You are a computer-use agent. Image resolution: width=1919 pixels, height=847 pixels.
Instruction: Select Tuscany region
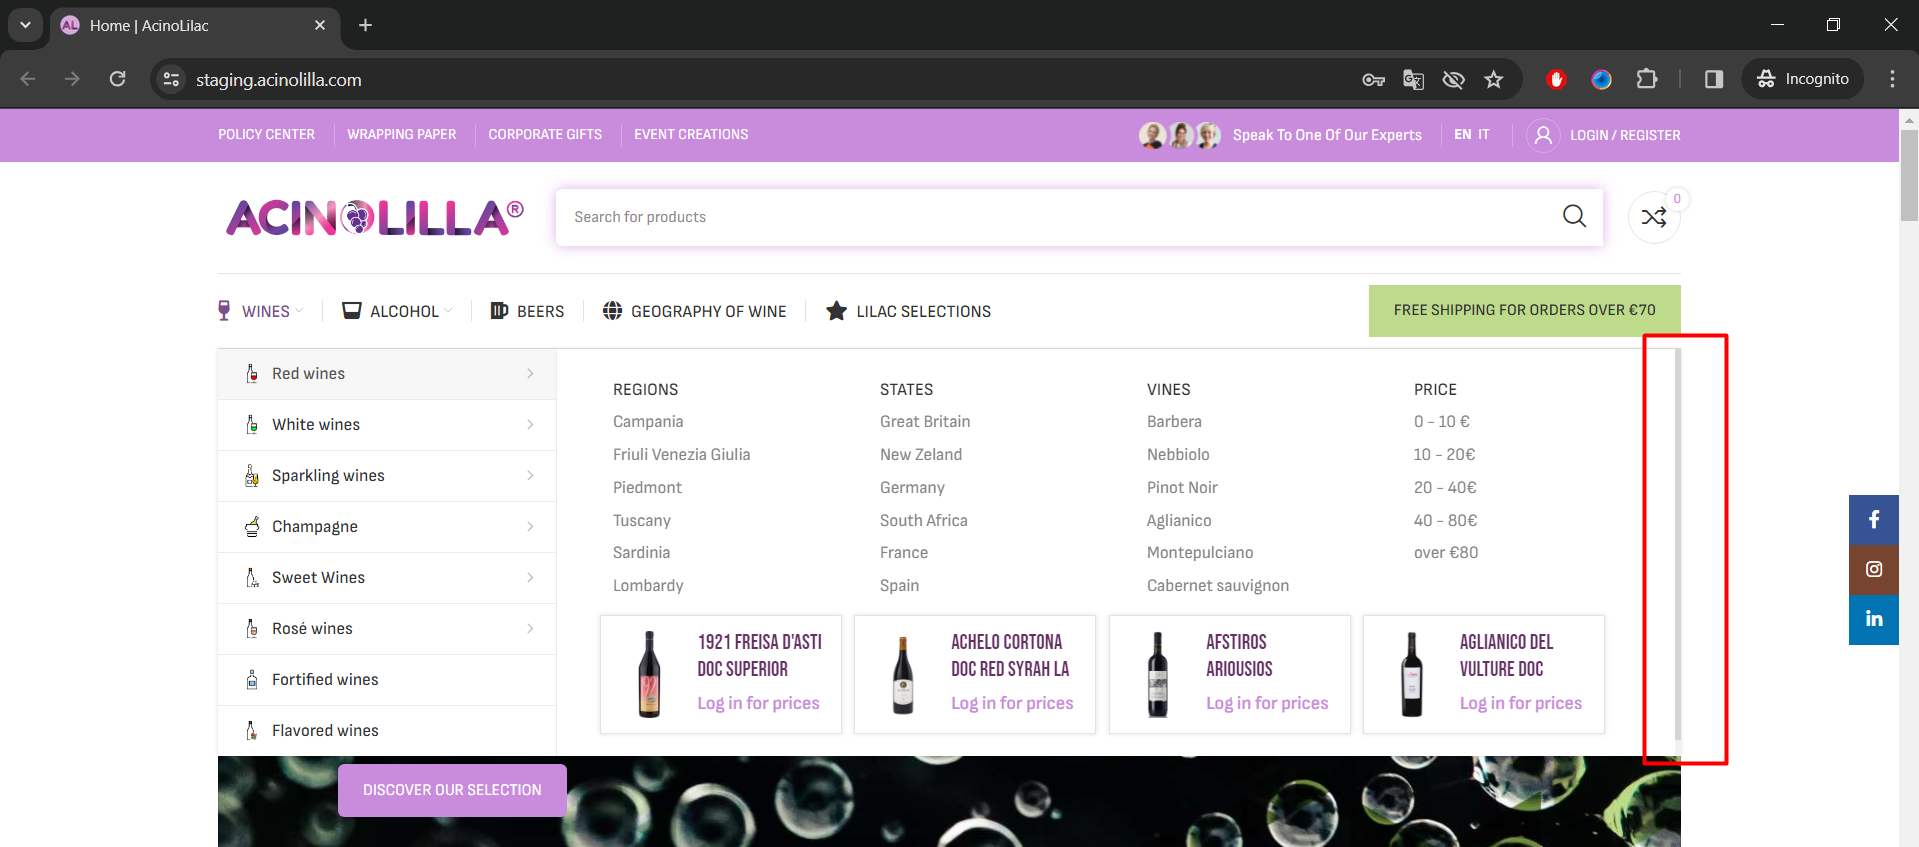[x=642, y=521]
